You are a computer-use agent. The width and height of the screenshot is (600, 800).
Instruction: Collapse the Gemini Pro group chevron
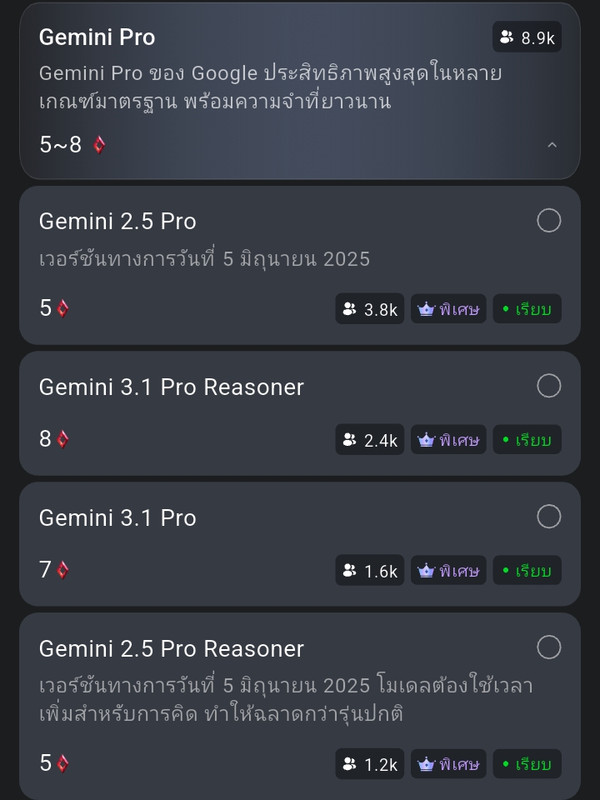552,145
